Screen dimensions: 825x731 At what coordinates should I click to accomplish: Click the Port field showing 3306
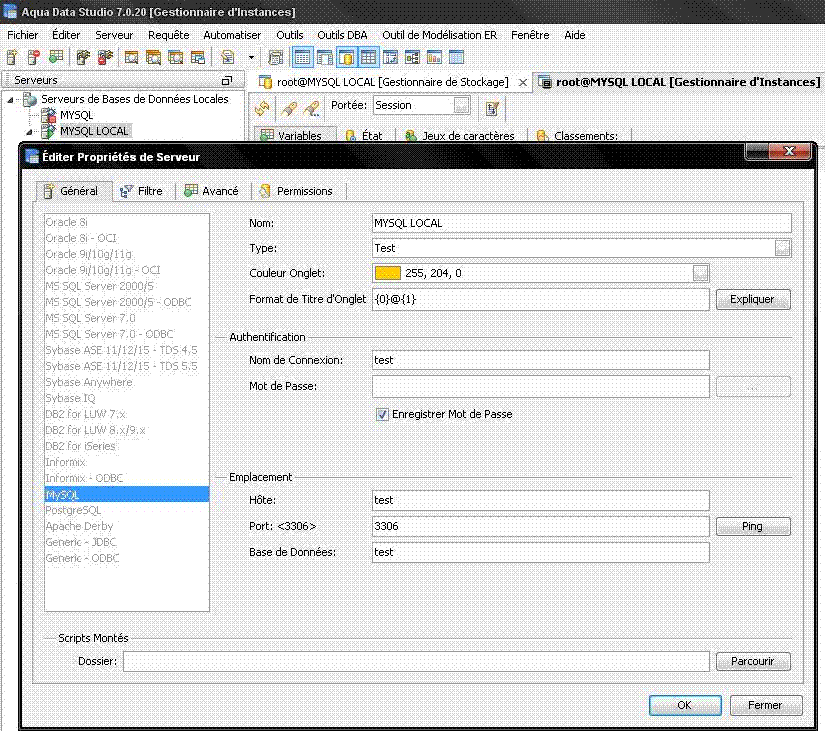[x=540, y=526]
